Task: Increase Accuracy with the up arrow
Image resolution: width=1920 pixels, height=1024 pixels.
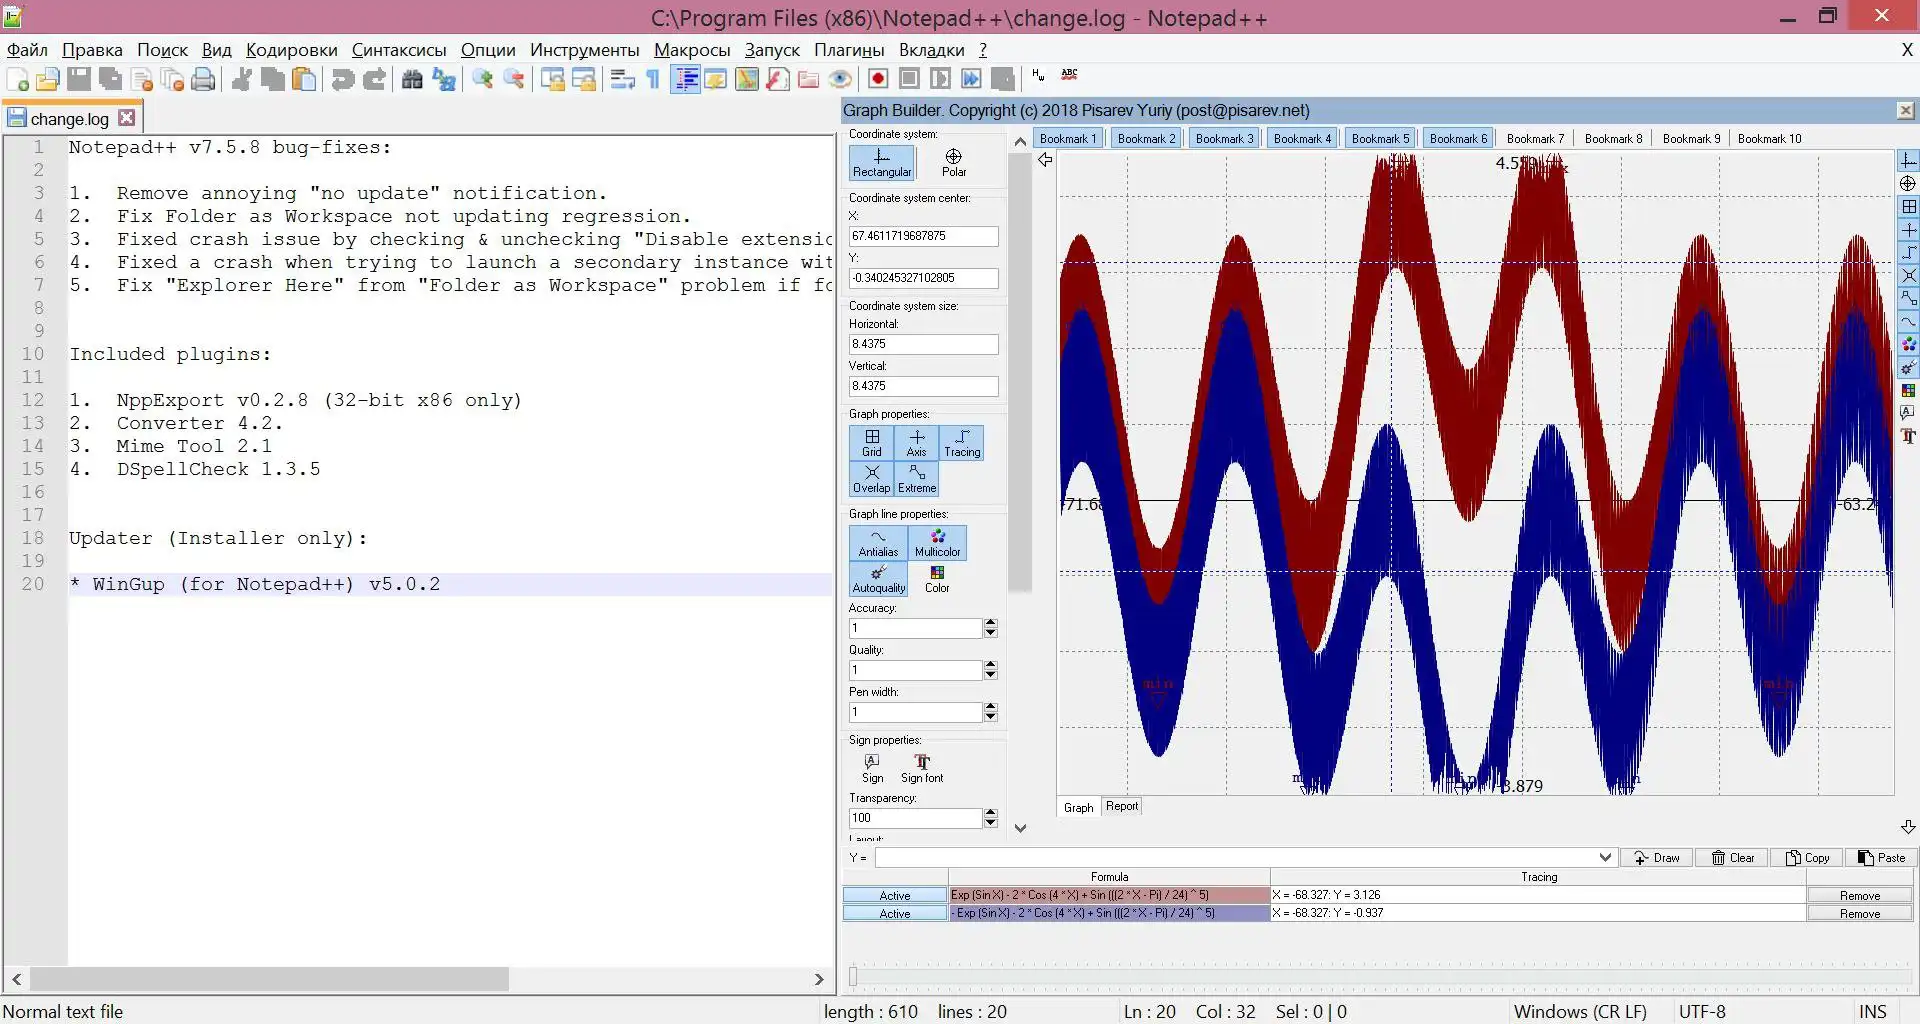Action: [x=990, y=623]
